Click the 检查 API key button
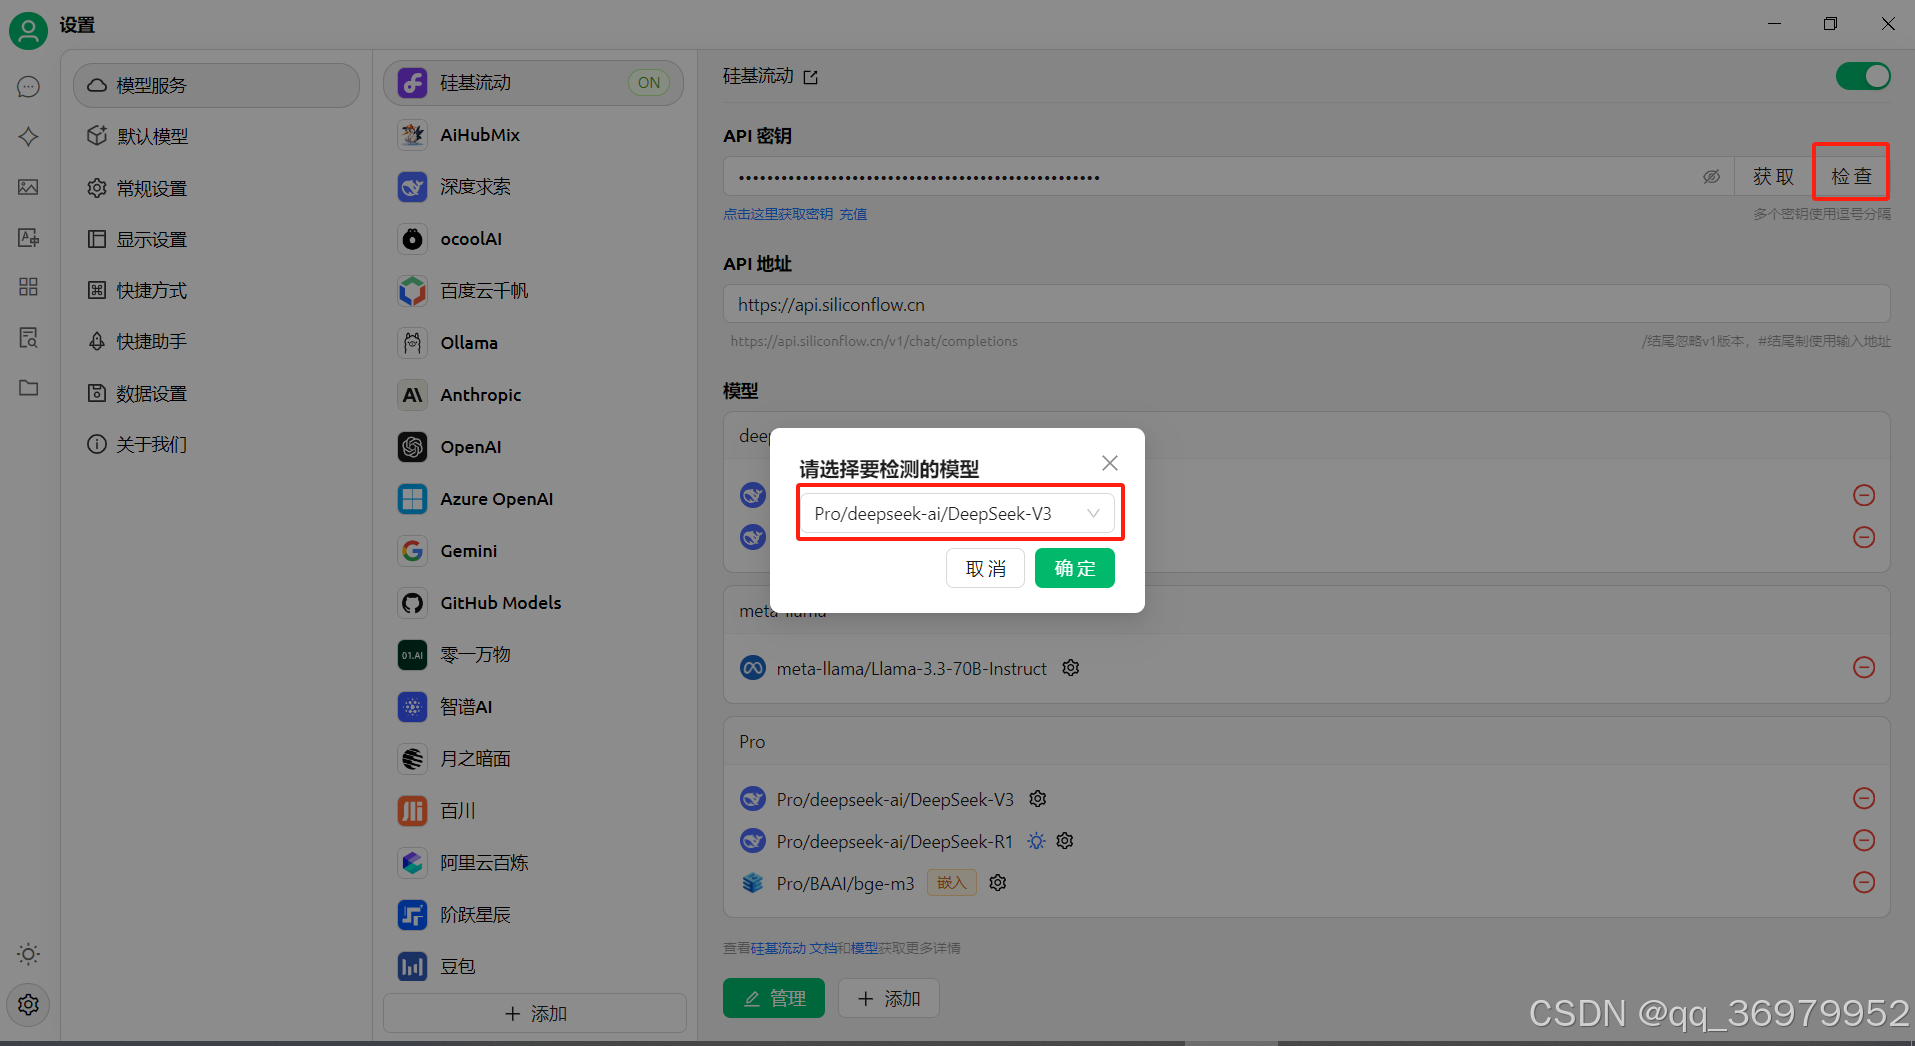The width and height of the screenshot is (1915, 1046). [1851, 176]
